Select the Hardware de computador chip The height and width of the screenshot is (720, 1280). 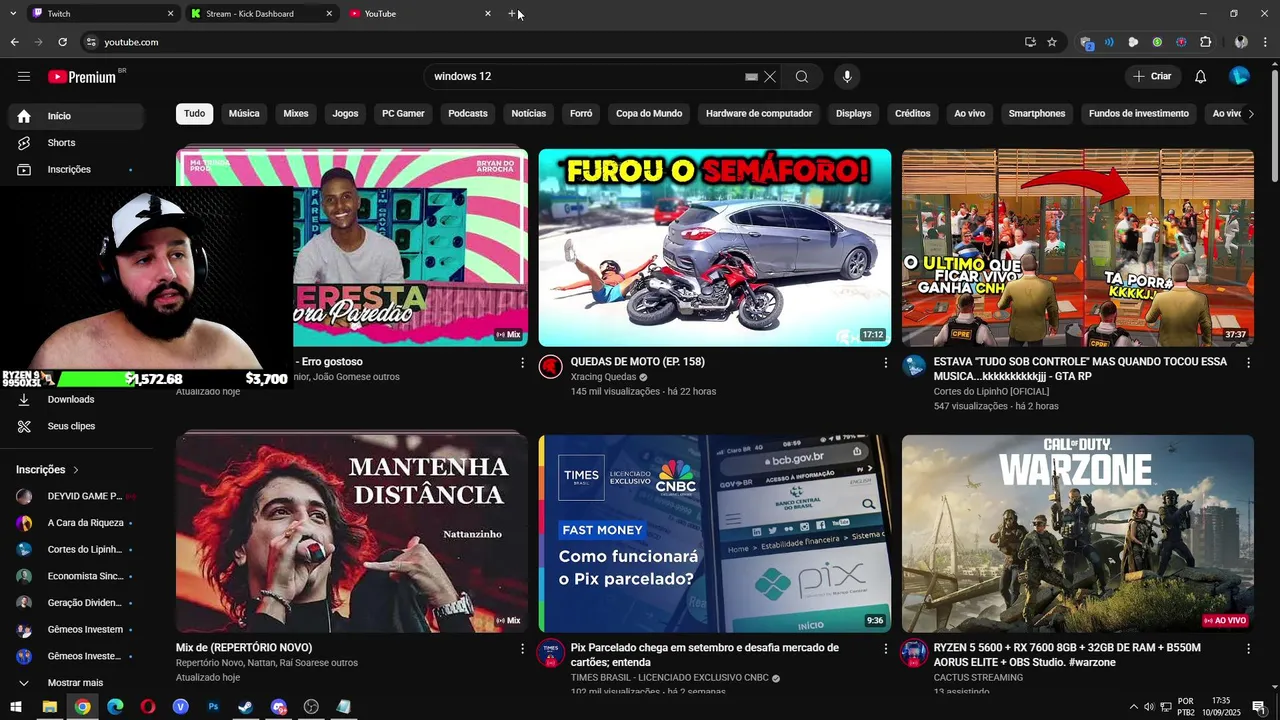click(x=759, y=114)
